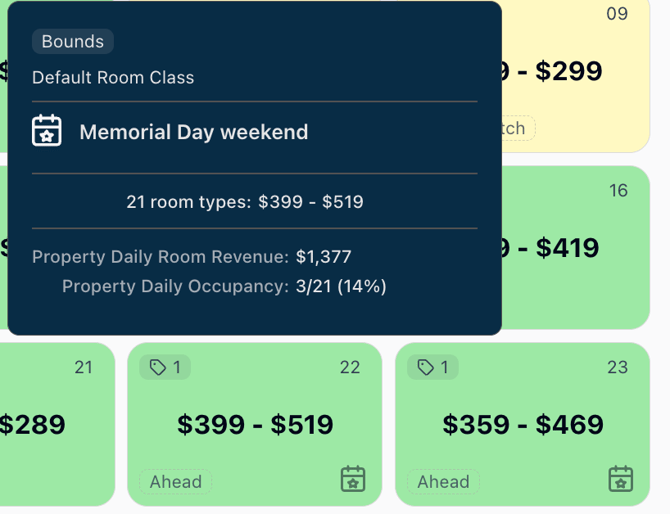Viewport: 670px width, 514px height.
Task: Click the date number 23
Action: tap(618, 367)
